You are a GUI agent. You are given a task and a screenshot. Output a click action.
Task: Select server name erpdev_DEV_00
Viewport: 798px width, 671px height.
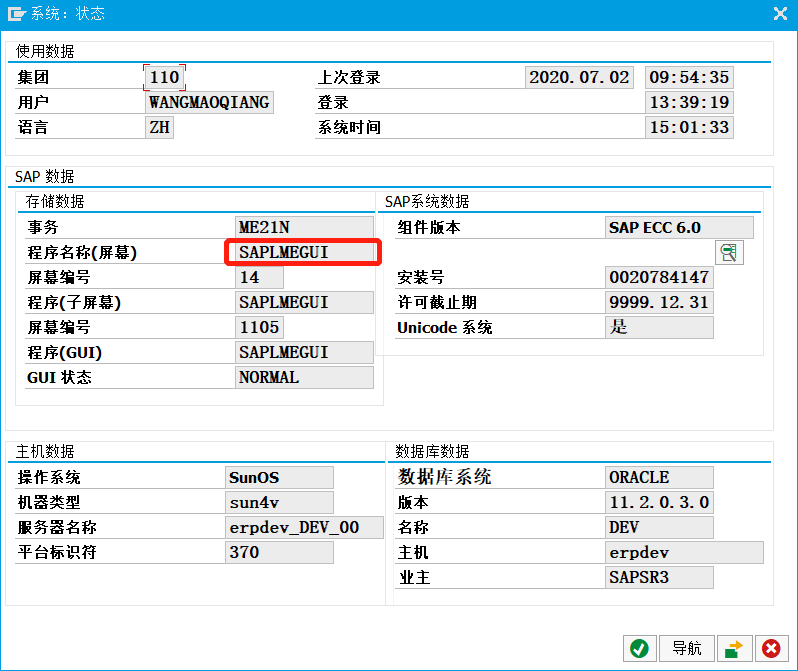point(304,527)
